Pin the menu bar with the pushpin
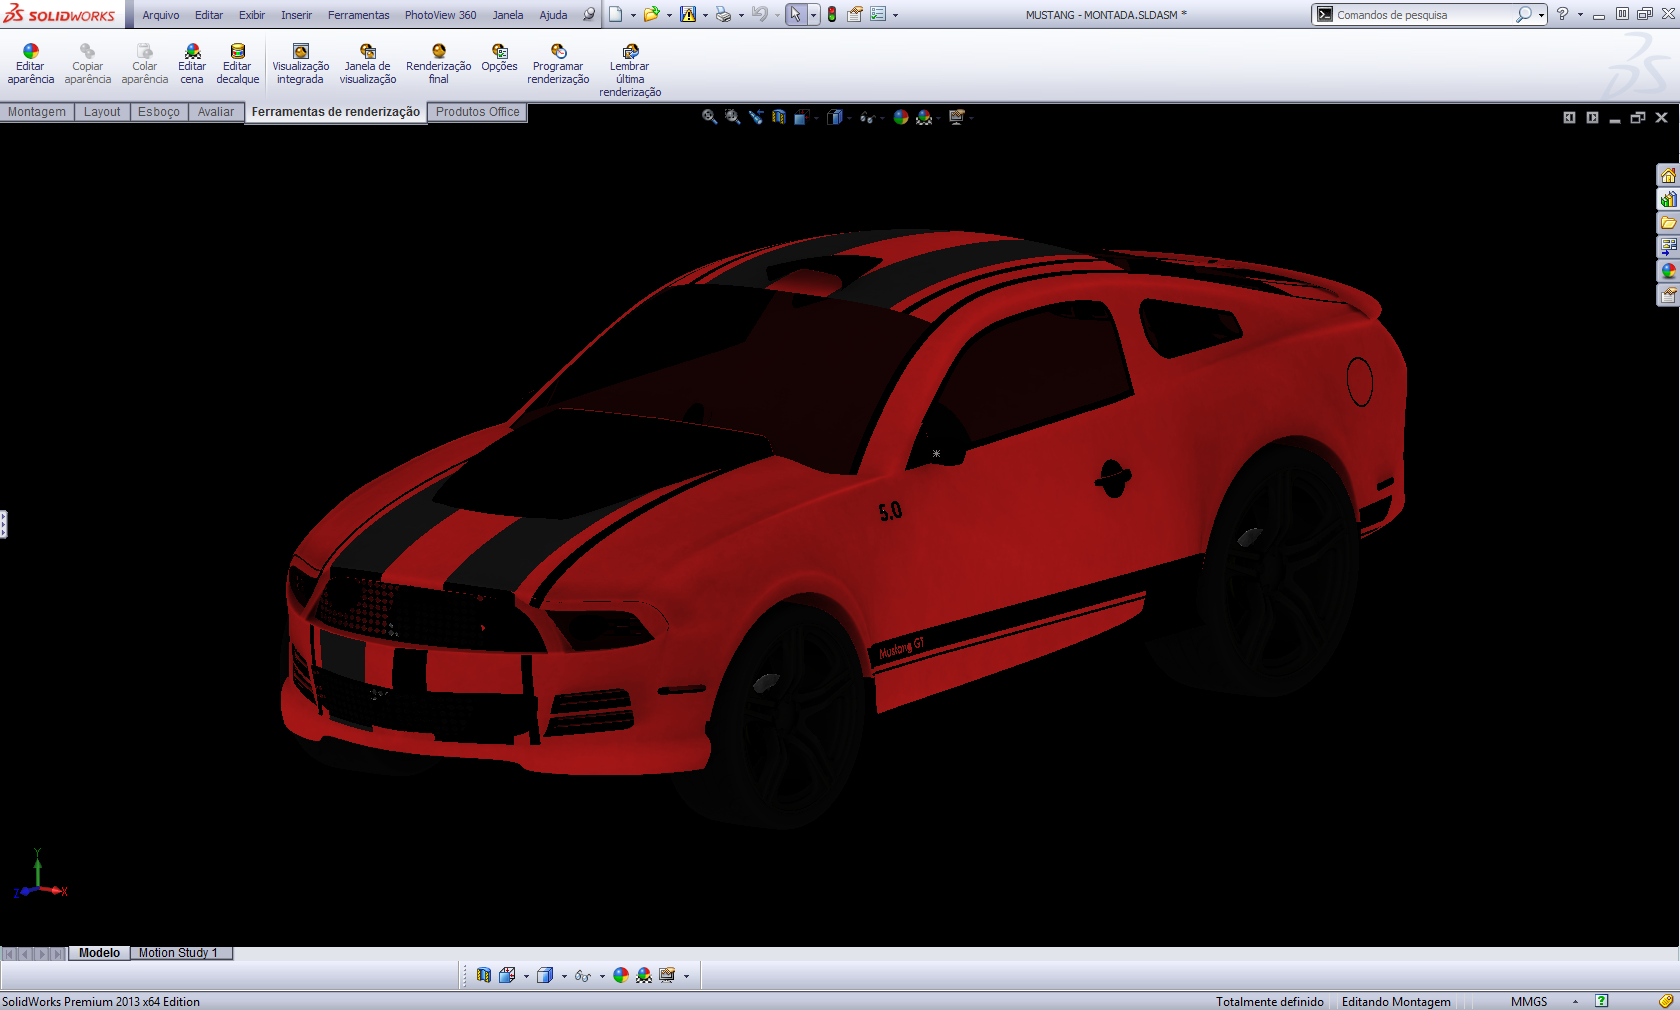 pyautogui.click(x=589, y=15)
